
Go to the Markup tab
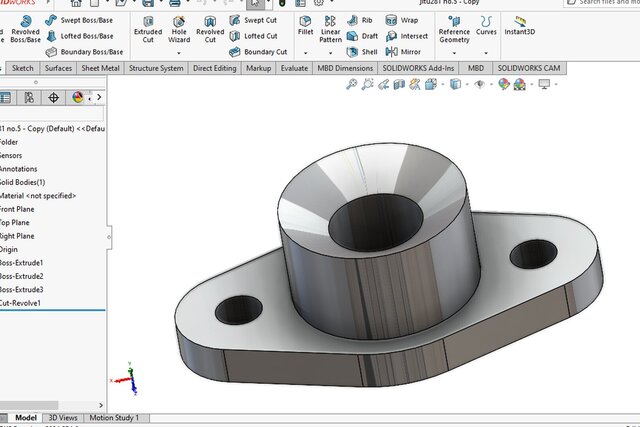[258, 68]
